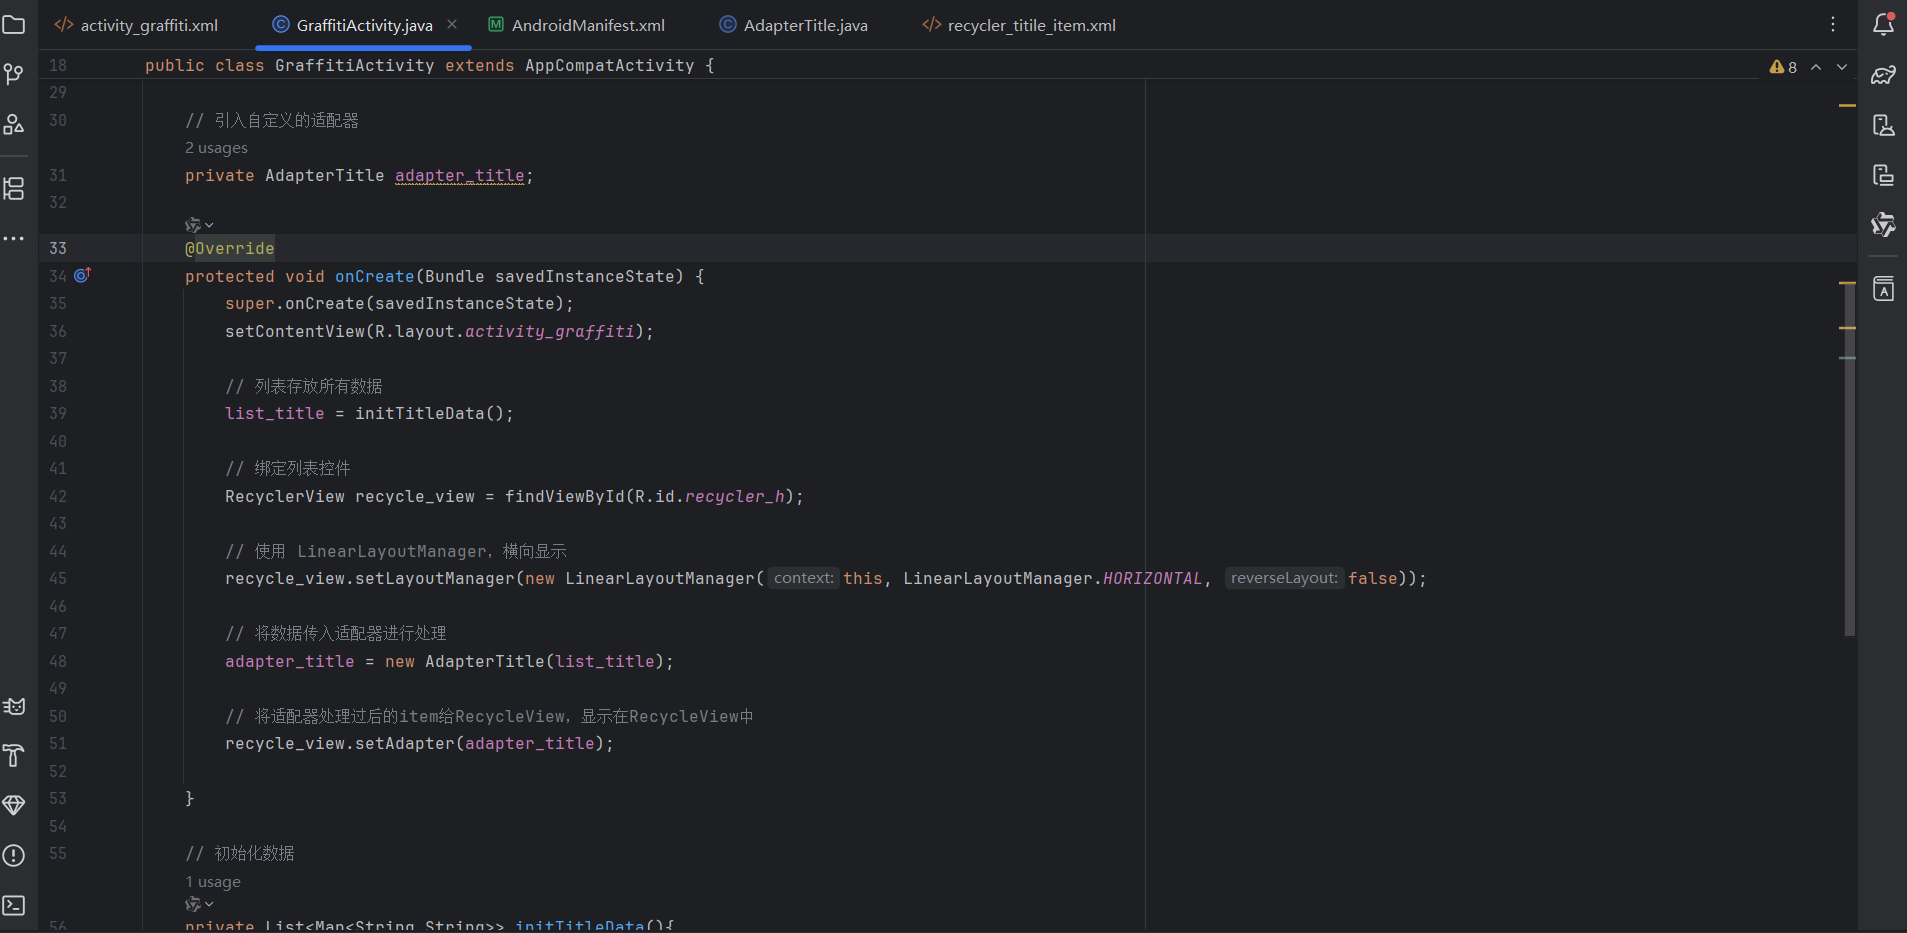
Task: Click line number 39 in the gutter
Action: (58, 413)
